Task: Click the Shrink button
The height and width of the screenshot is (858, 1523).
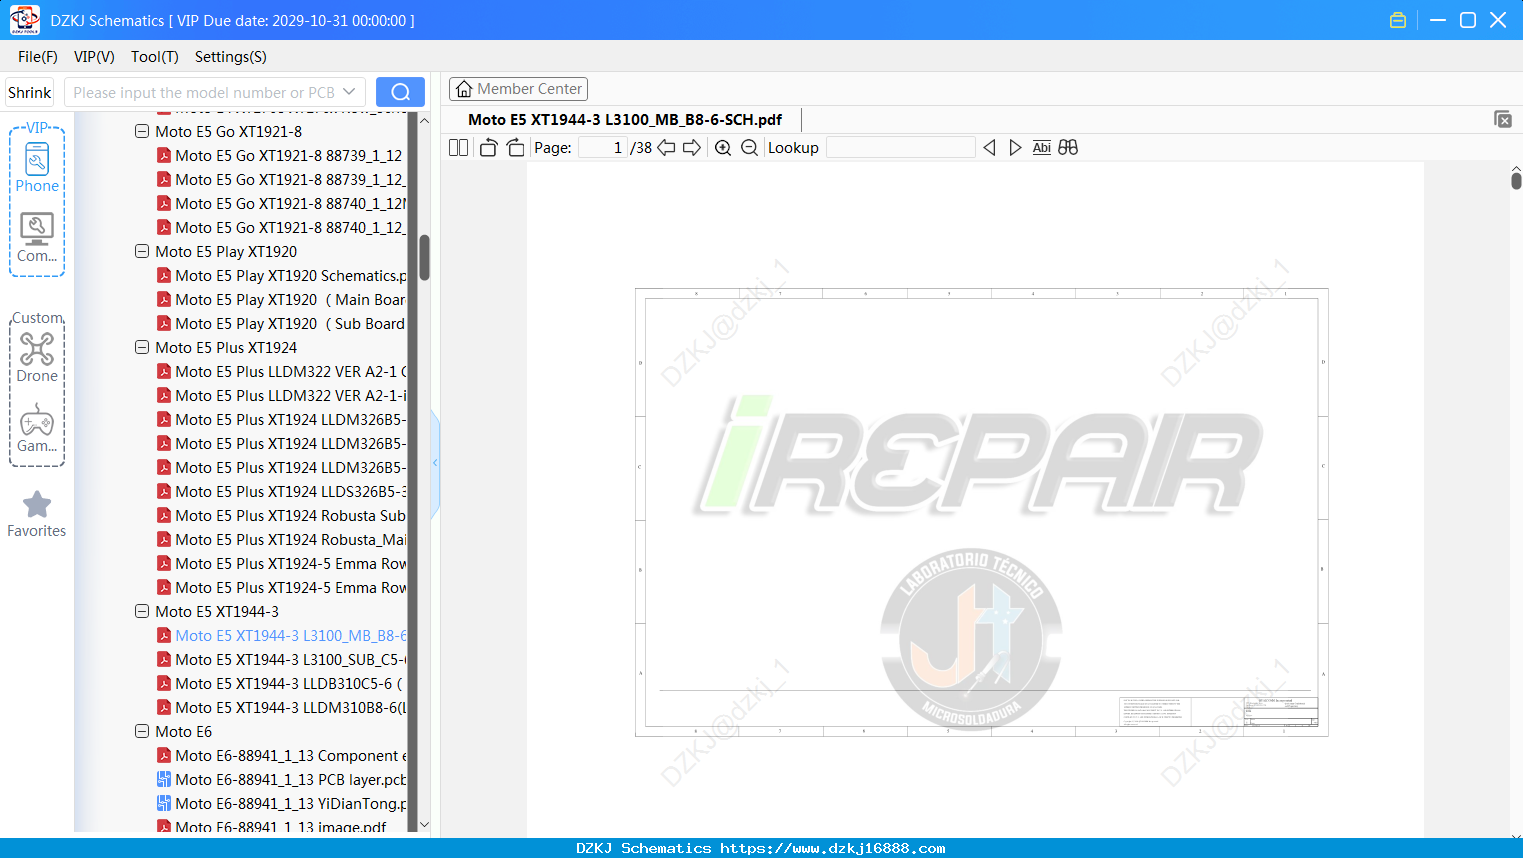Action: (30, 92)
